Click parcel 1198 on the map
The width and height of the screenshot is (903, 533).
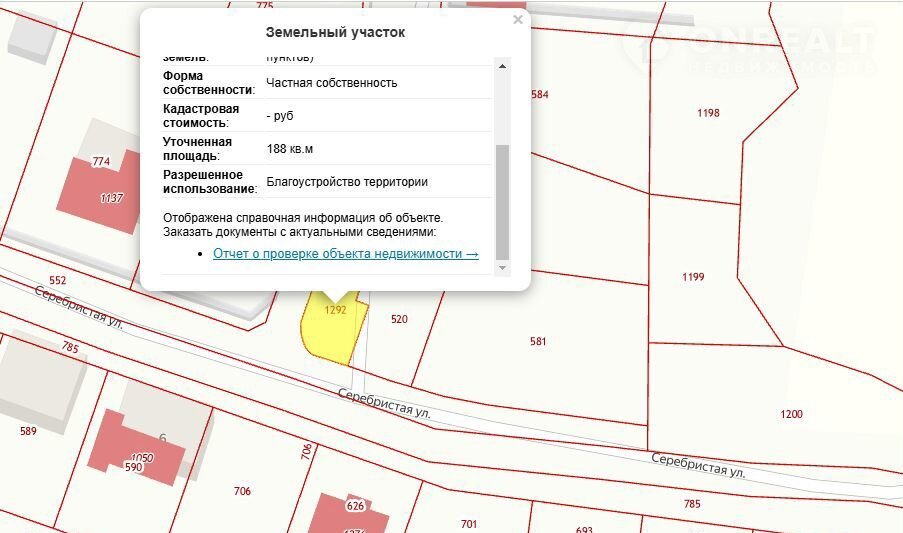coord(708,113)
